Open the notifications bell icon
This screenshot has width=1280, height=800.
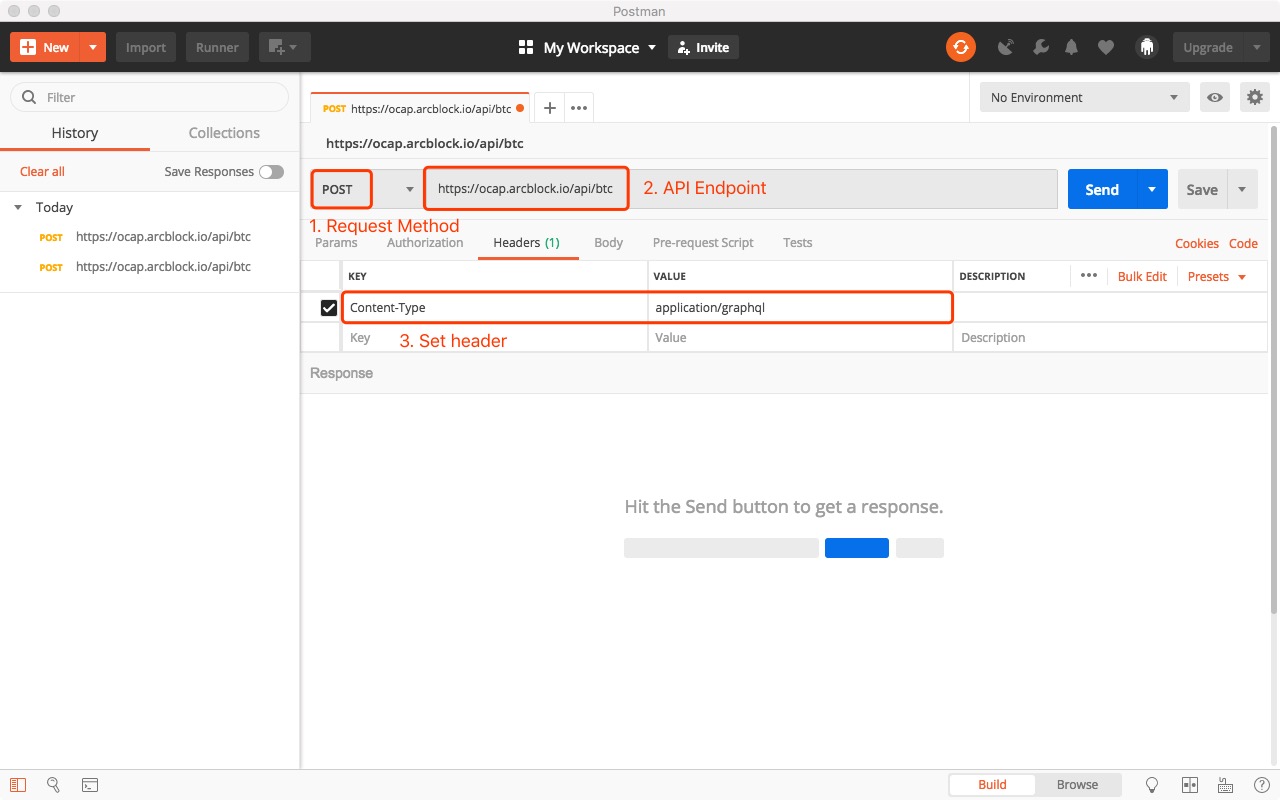pyautogui.click(x=1072, y=47)
